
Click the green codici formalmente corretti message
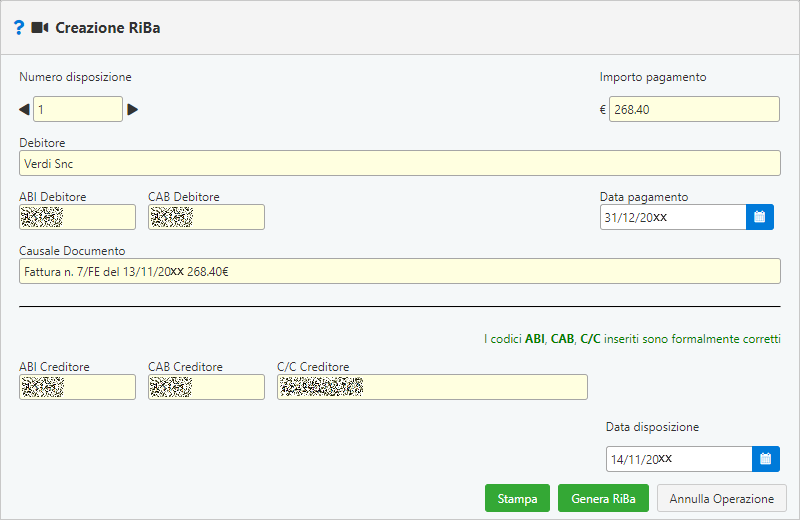(632, 339)
